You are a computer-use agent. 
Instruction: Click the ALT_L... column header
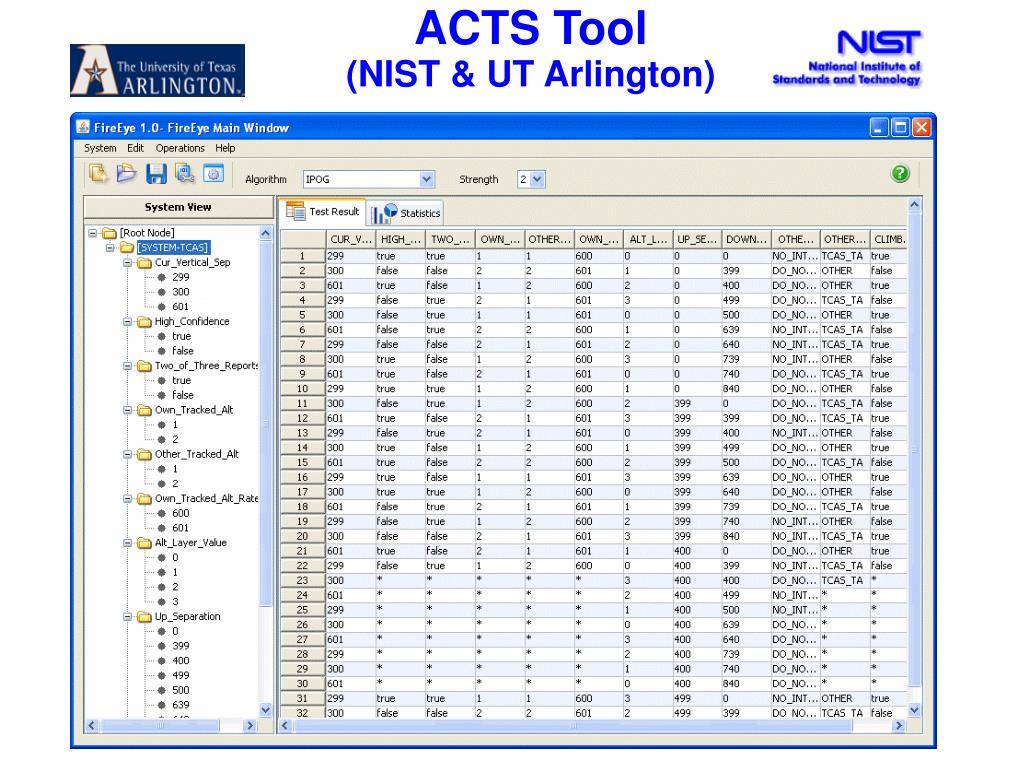[648, 239]
